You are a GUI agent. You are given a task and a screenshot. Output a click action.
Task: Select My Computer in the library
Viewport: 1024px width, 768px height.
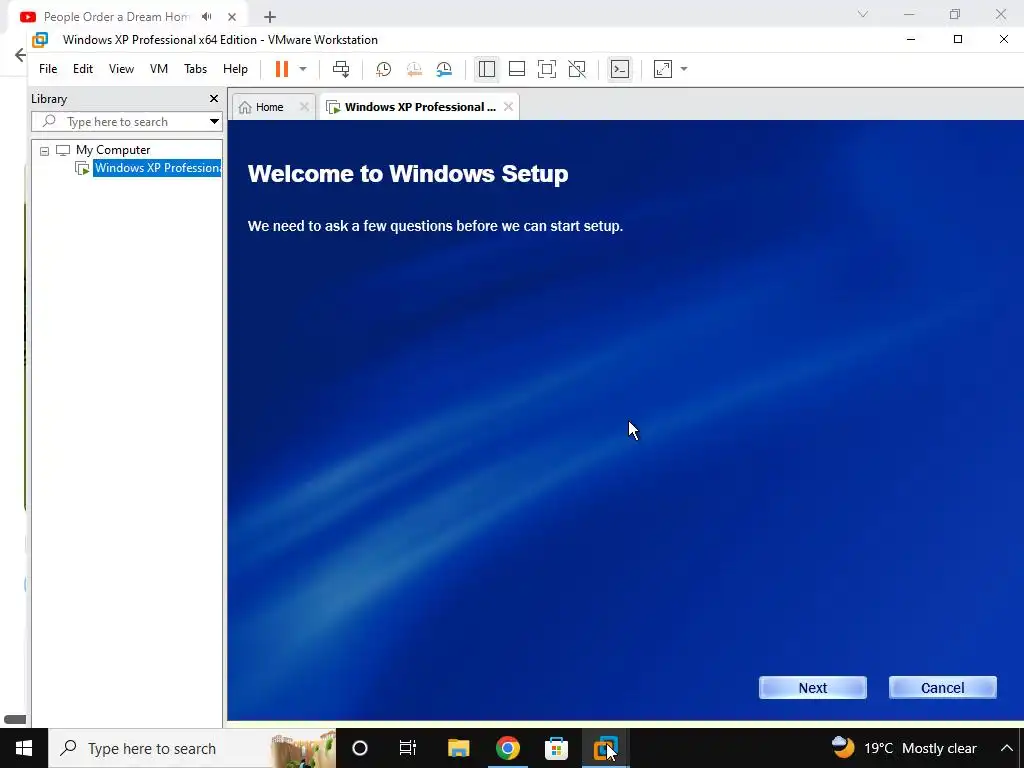tap(113, 150)
